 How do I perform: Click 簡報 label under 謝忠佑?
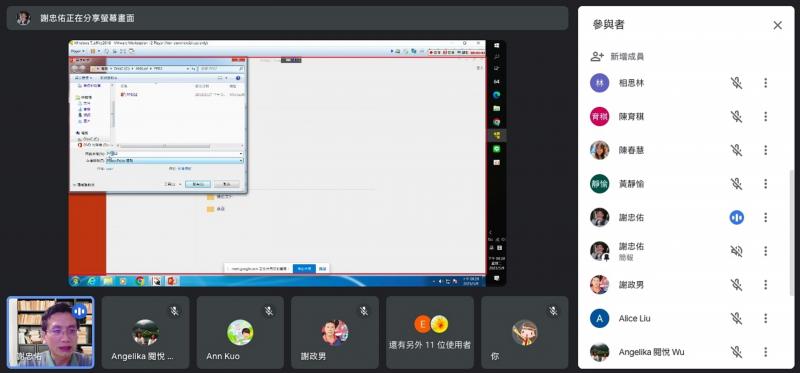(626, 258)
